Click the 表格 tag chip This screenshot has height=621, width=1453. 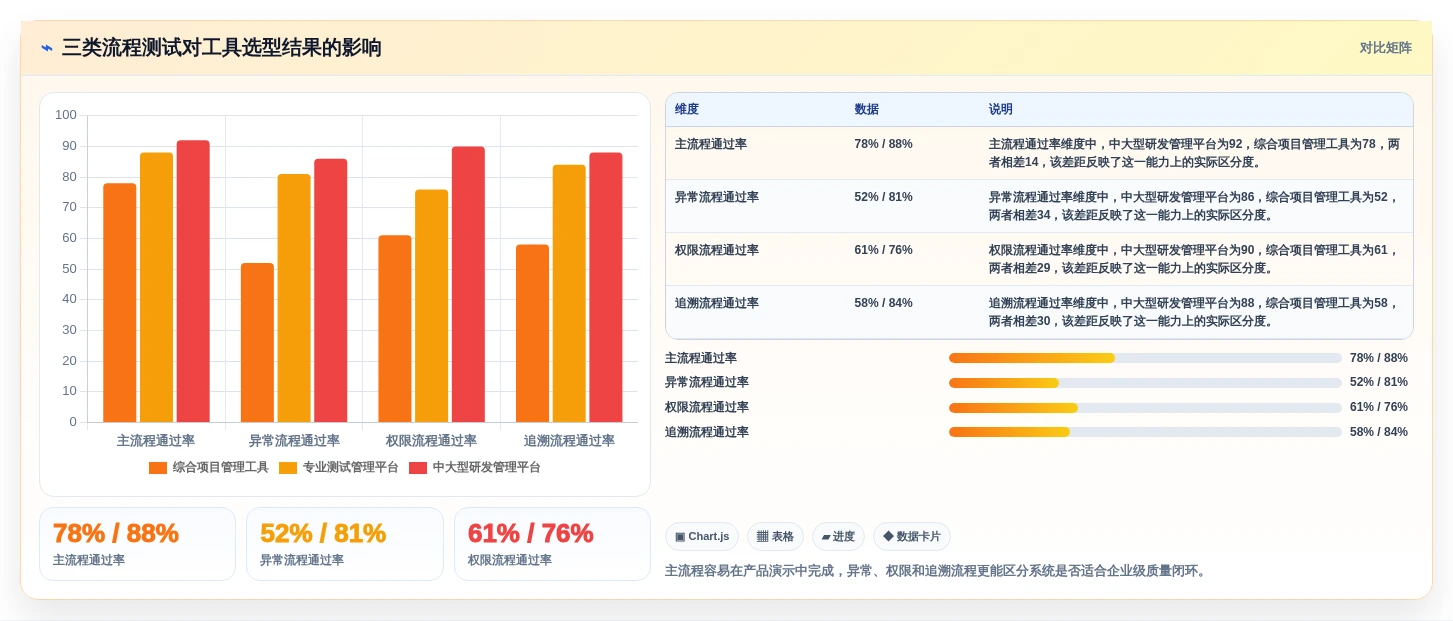(x=775, y=537)
